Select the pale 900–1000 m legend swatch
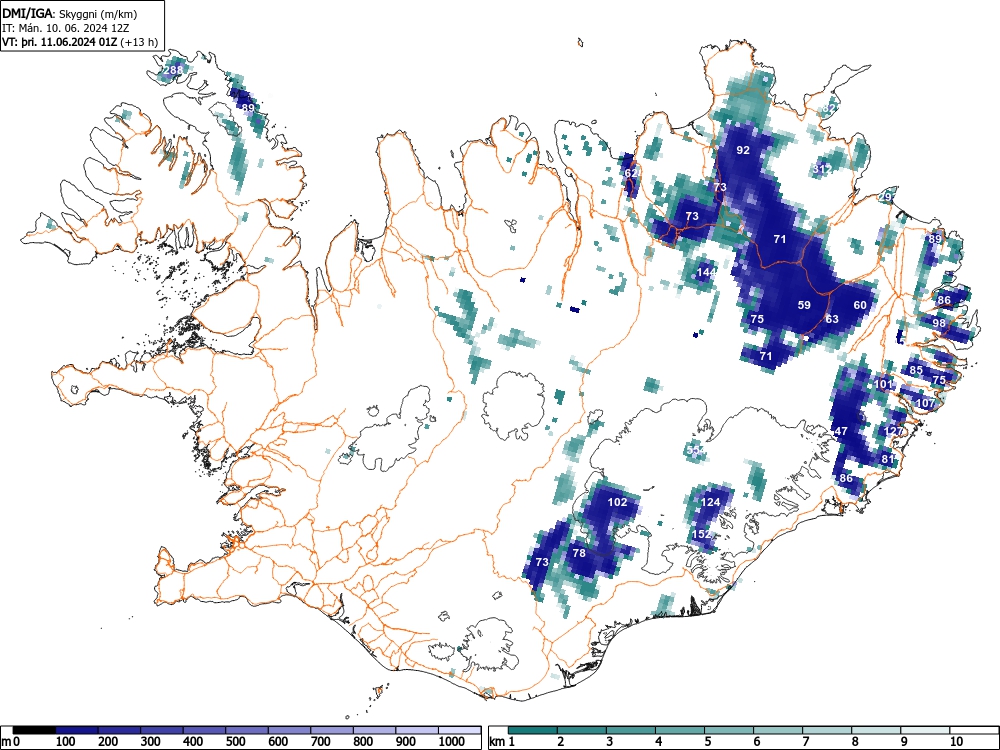The height and width of the screenshot is (750, 1000). coord(417,730)
